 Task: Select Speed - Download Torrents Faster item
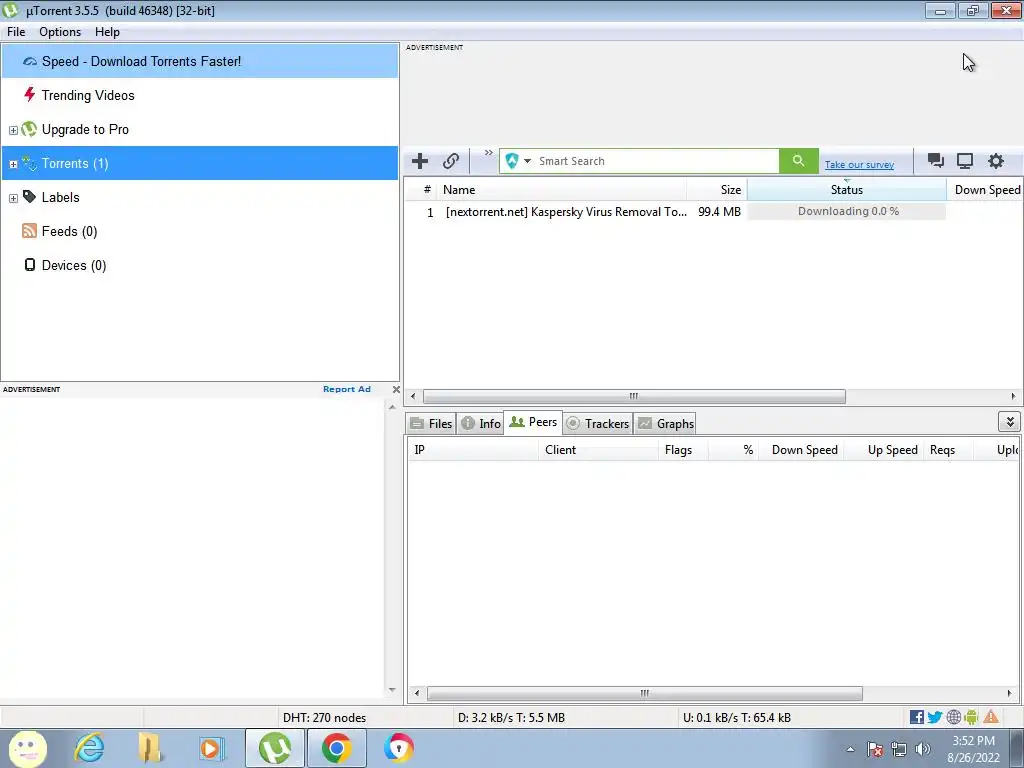(200, 61)
